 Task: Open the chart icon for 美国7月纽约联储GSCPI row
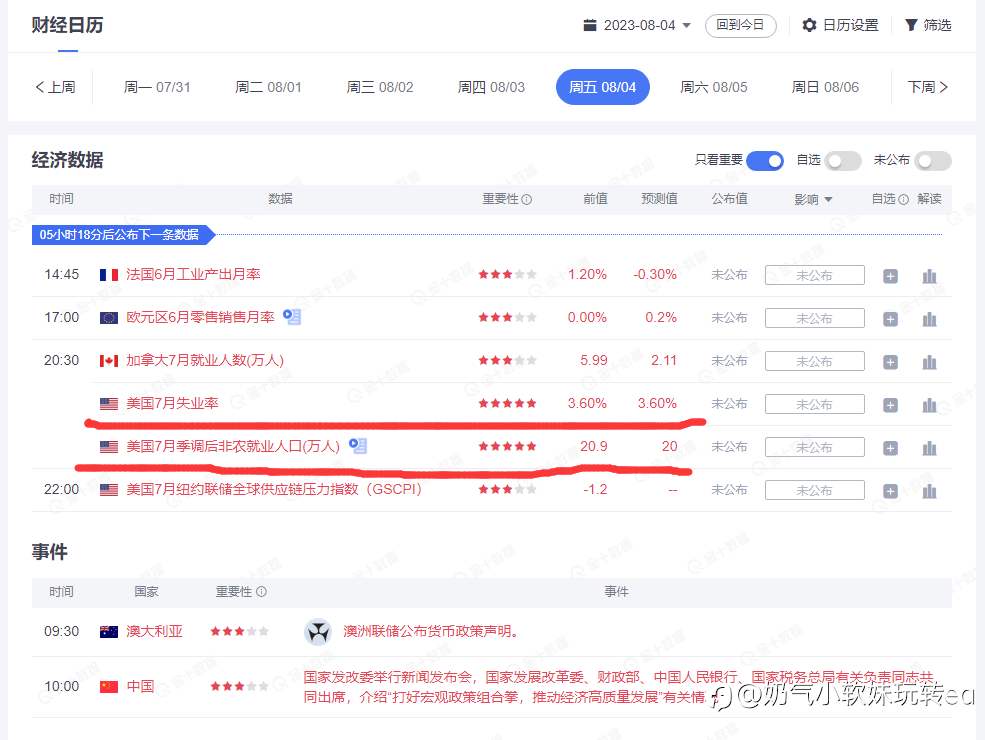[x=929, y=491]
